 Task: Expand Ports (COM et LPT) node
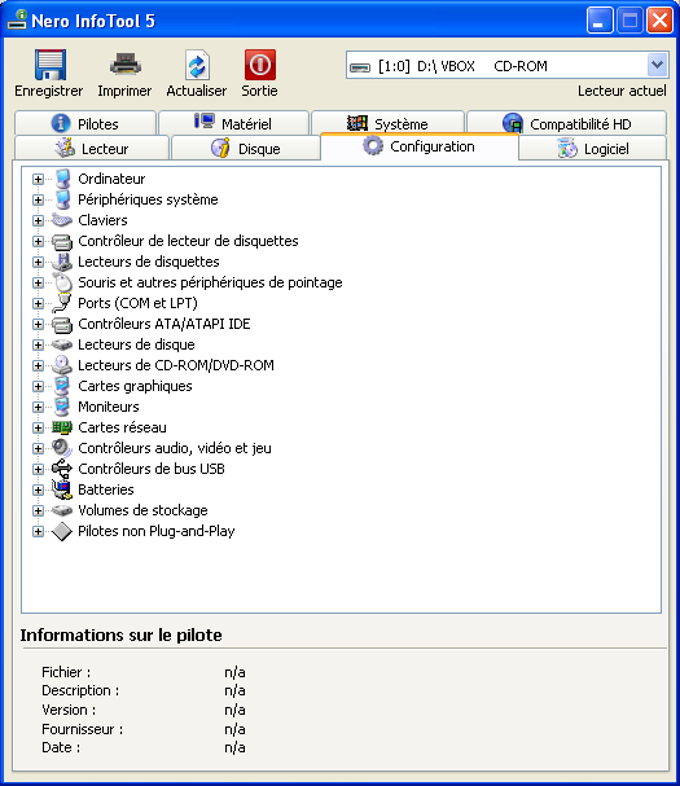[38, 303]
